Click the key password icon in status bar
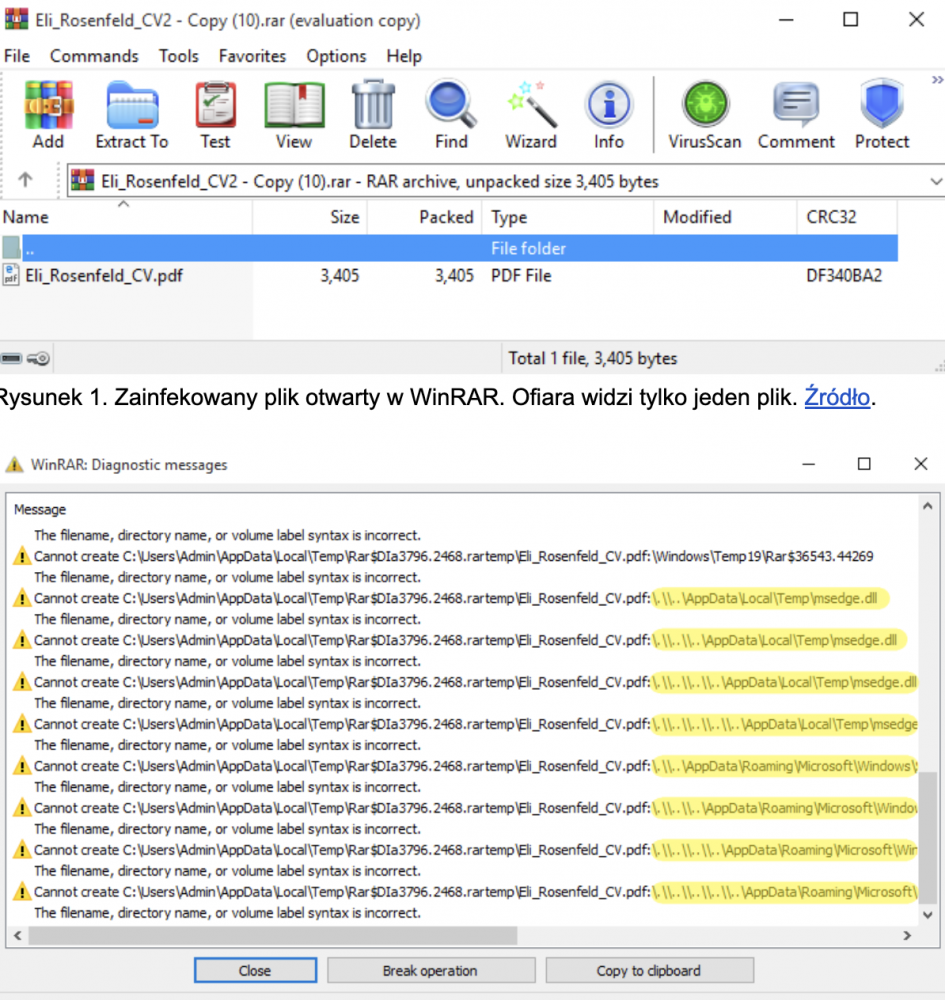945x1000 pixels. coord(38,358)
